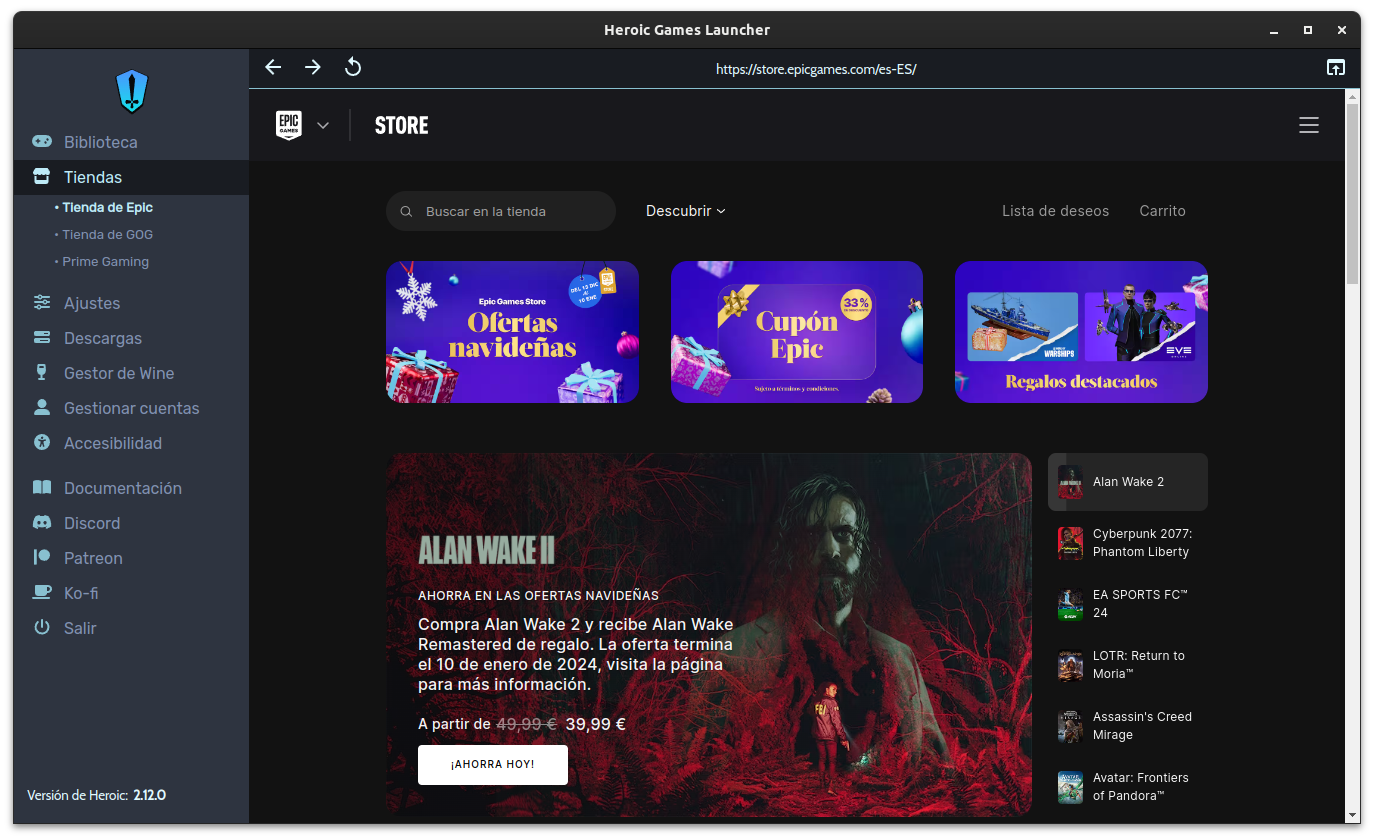Image resolution: width=1374 pixels, height=840 pixels.
Task: Open Prime Gaming store entry
Action: tap(105, 261)
